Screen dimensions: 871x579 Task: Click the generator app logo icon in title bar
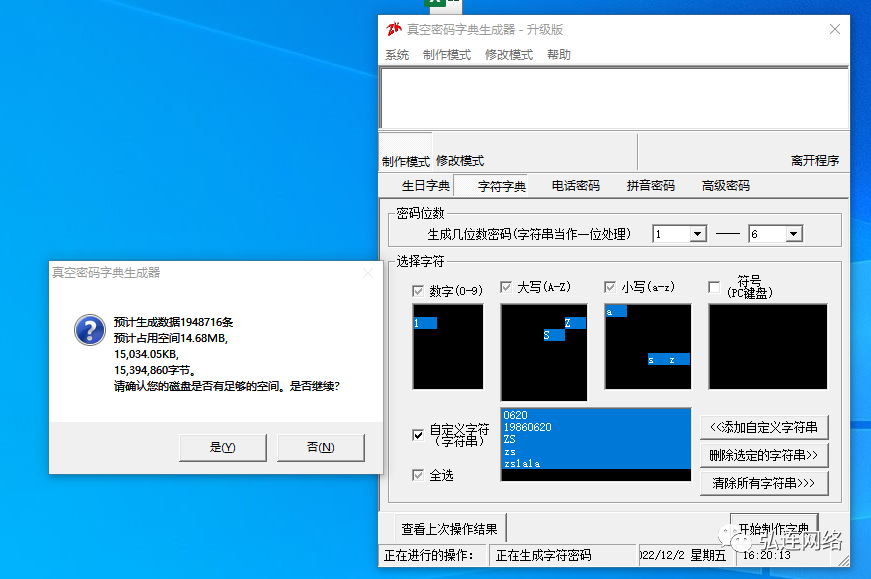394,29
